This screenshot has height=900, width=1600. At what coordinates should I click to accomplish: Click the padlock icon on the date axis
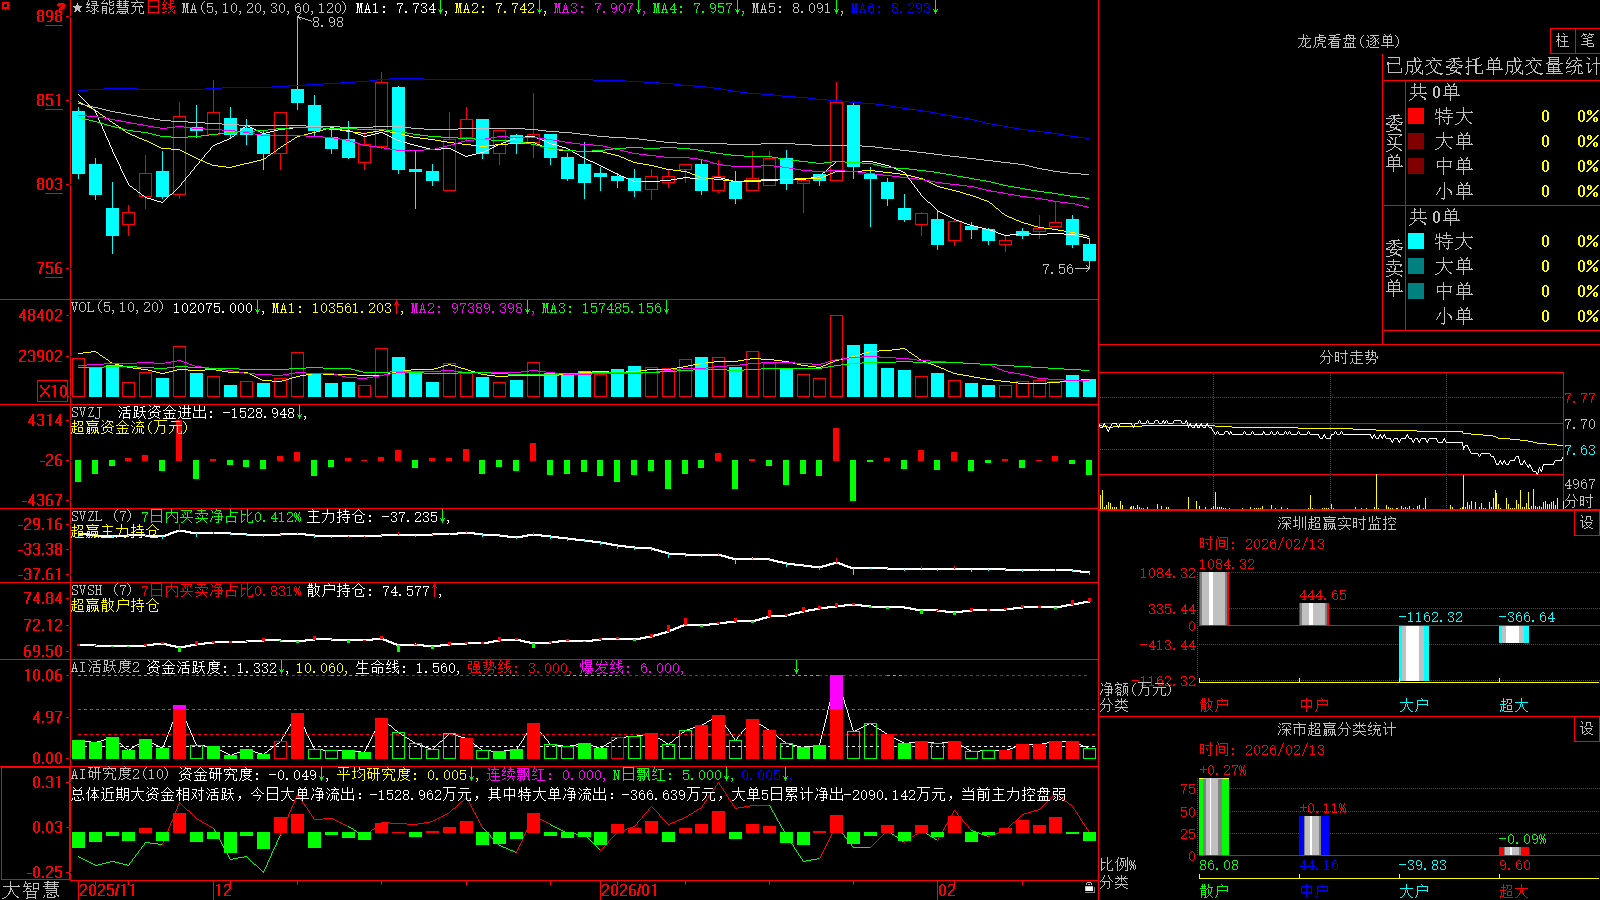(x=1089, y=888)
